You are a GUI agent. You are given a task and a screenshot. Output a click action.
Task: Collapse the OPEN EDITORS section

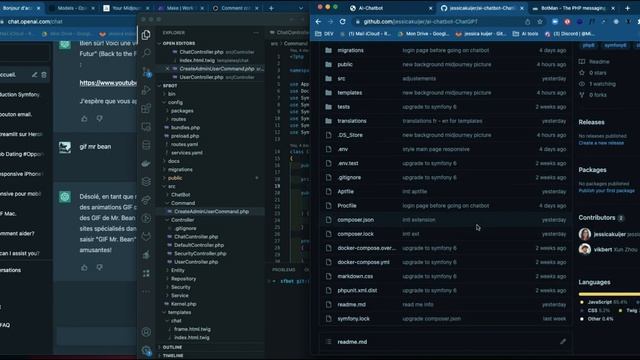[x=178, y=43]
